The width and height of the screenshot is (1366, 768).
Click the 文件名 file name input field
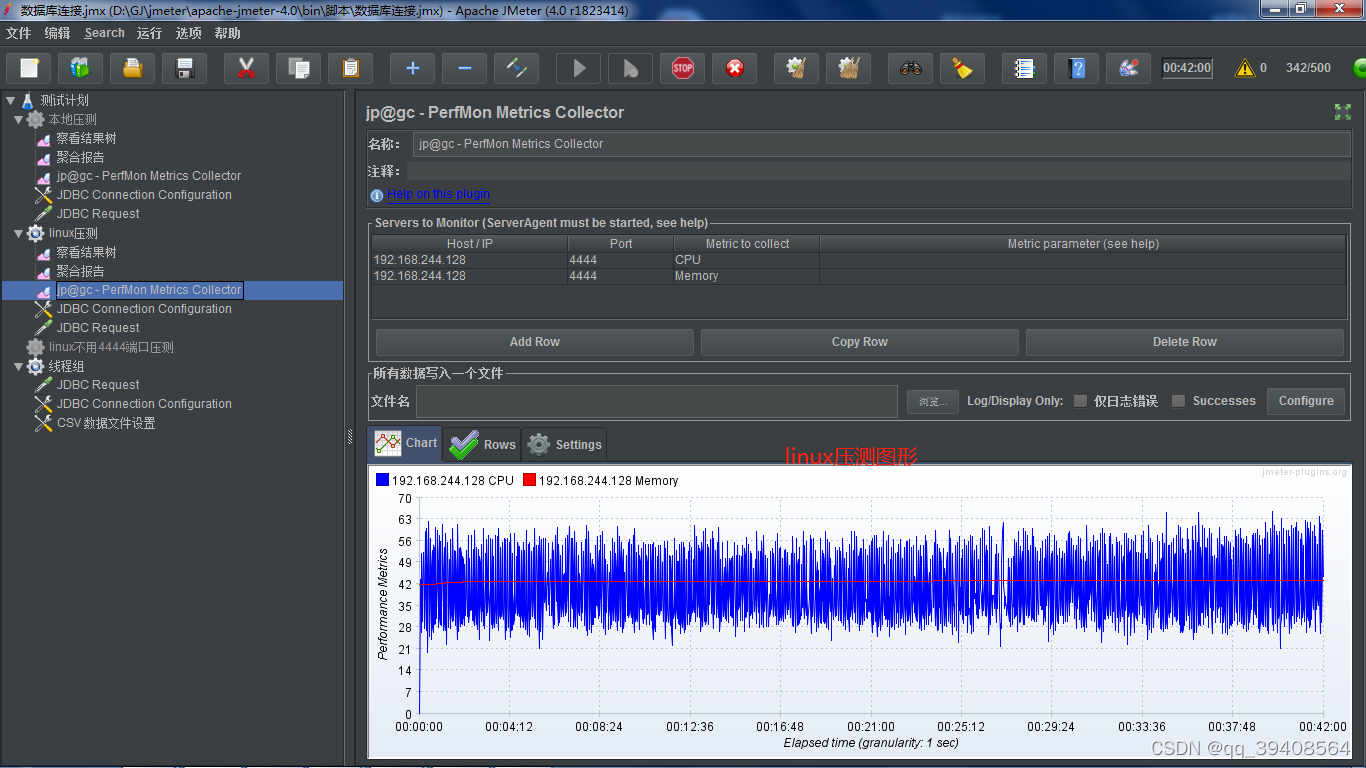click(656, 401)
